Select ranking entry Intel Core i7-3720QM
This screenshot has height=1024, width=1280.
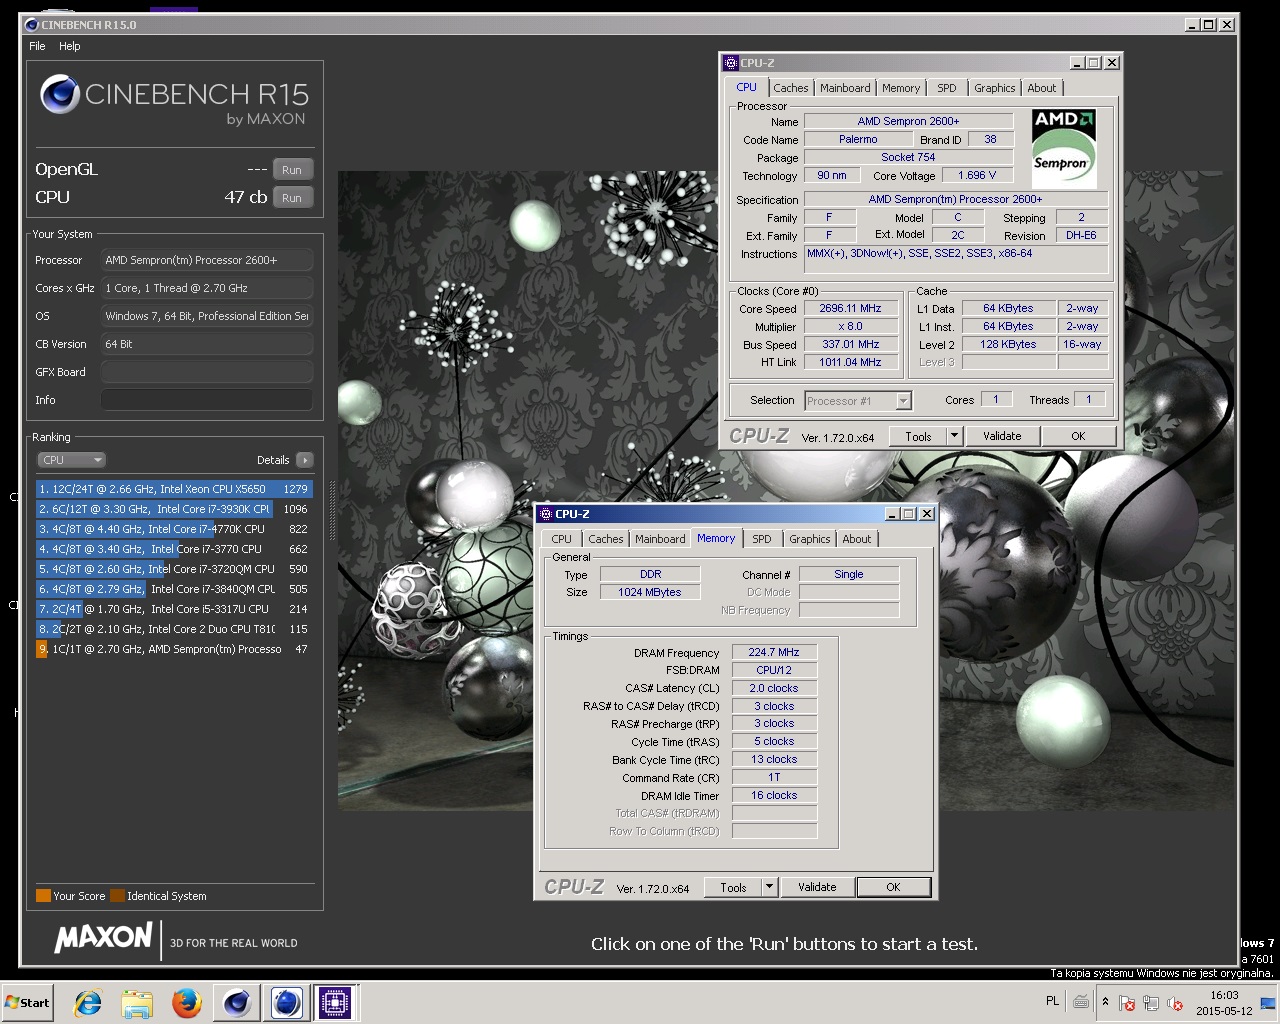click(x=174, y=569)
